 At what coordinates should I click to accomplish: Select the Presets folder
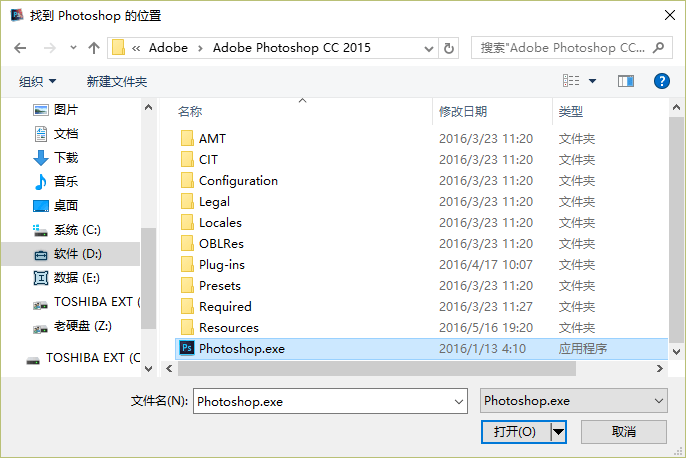click(220, 286)
